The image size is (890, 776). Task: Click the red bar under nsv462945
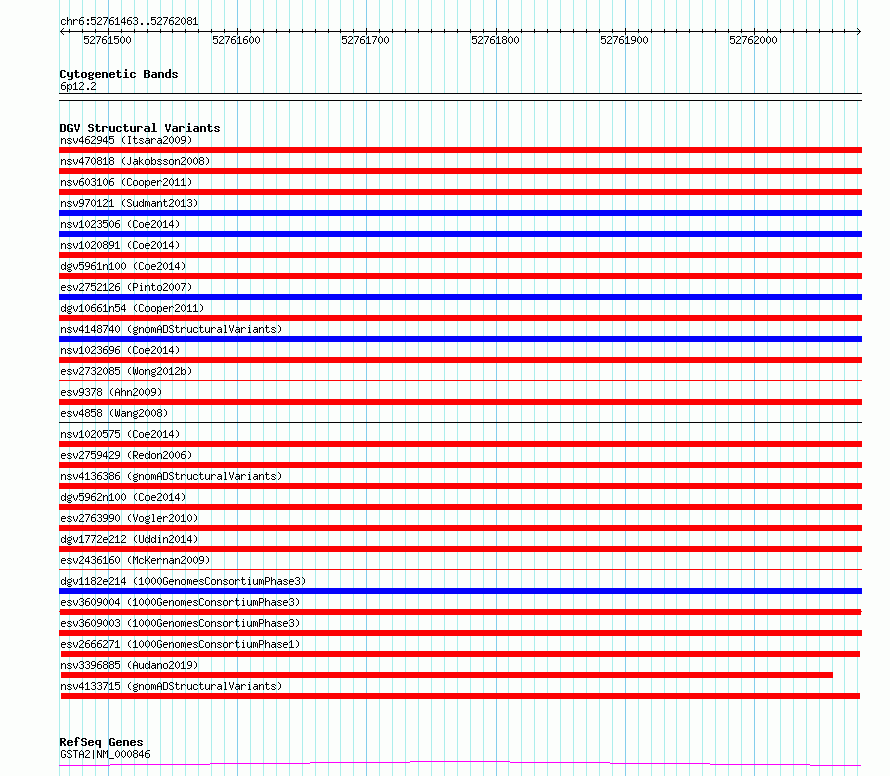460,150
